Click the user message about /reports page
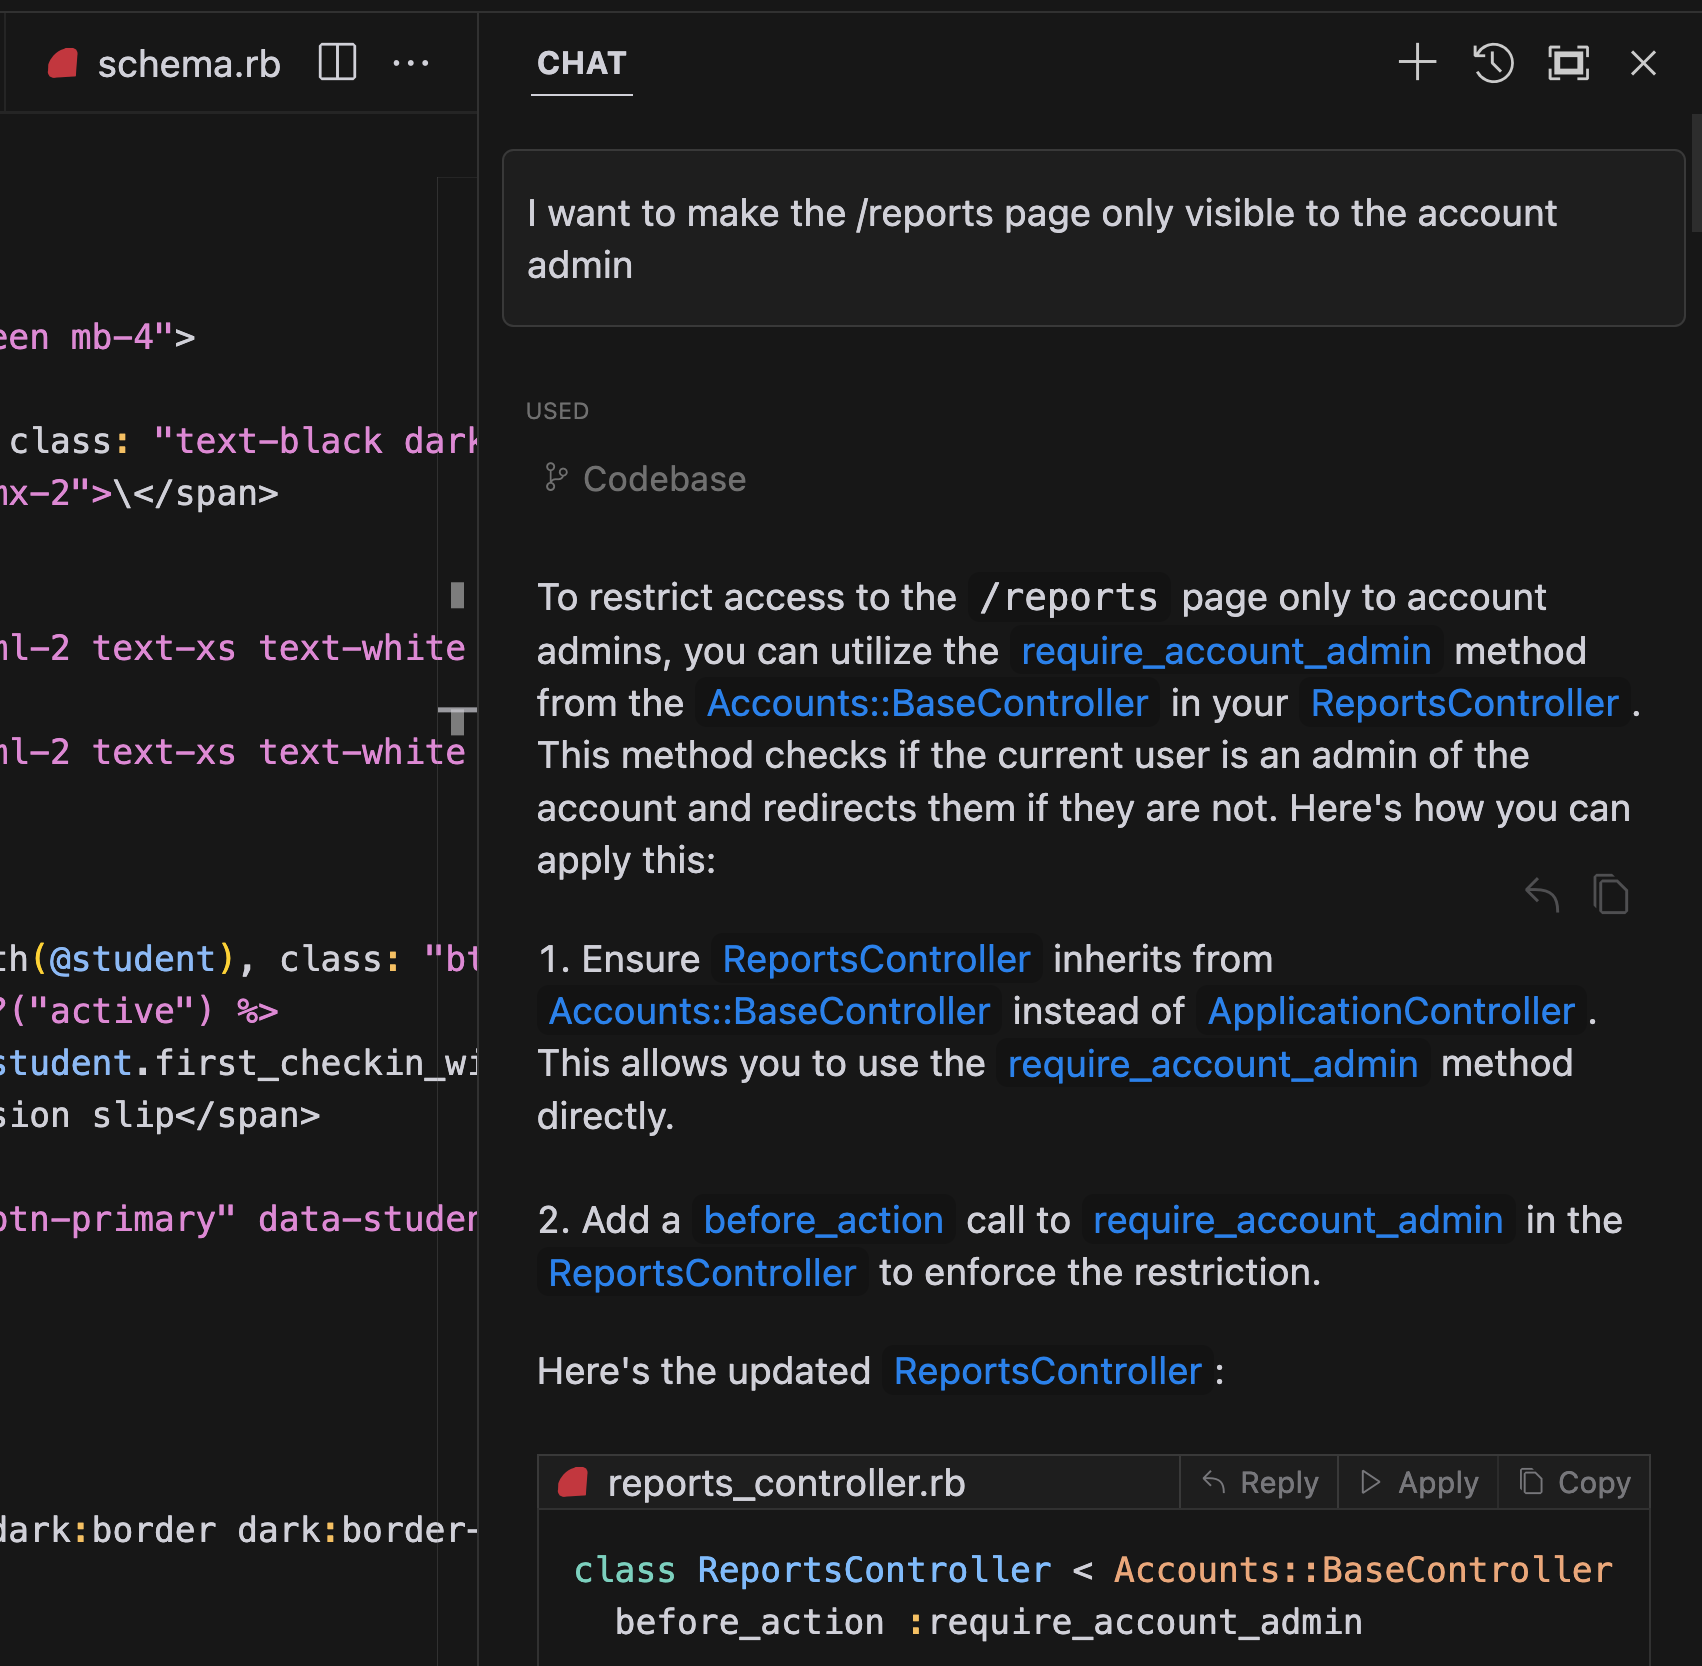This screenshot has width=1702, height=1666. 1093,239
